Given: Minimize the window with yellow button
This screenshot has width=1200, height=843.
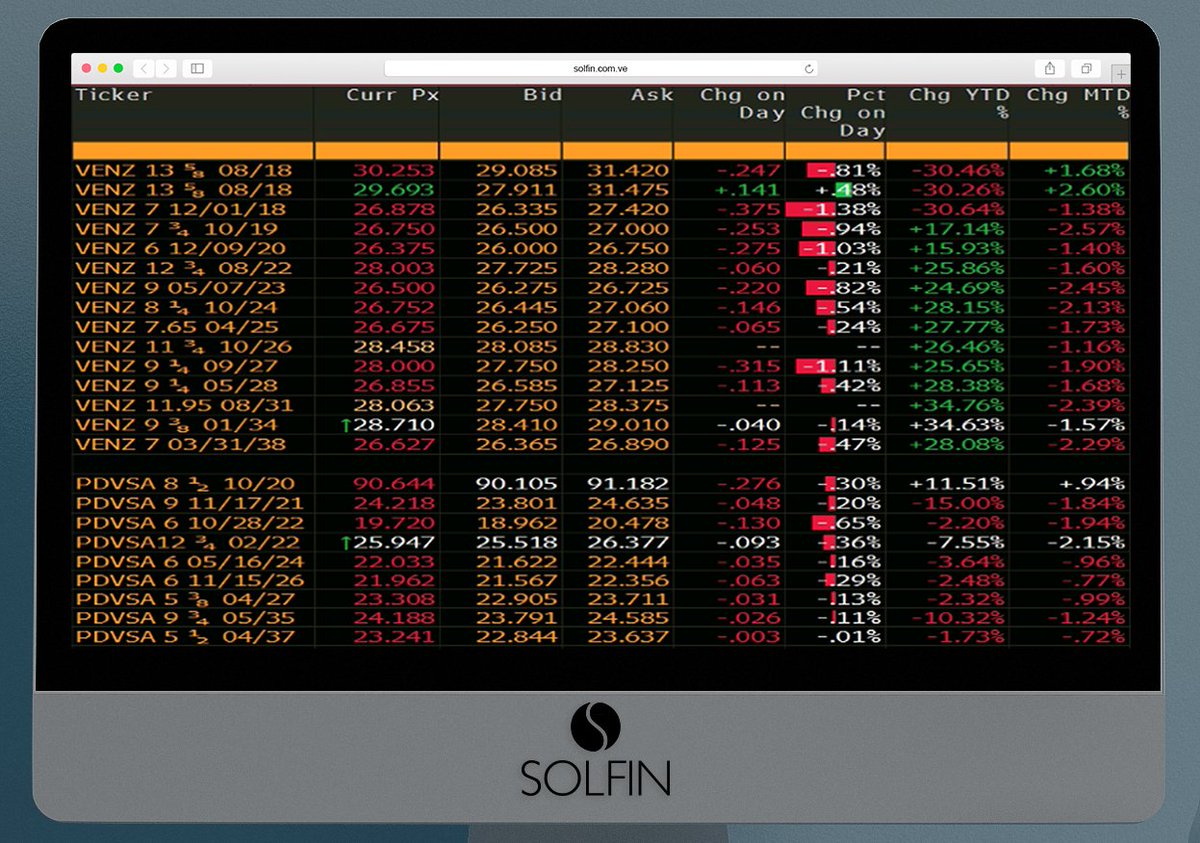Looking at the screenshot, I should coord(102,68).
